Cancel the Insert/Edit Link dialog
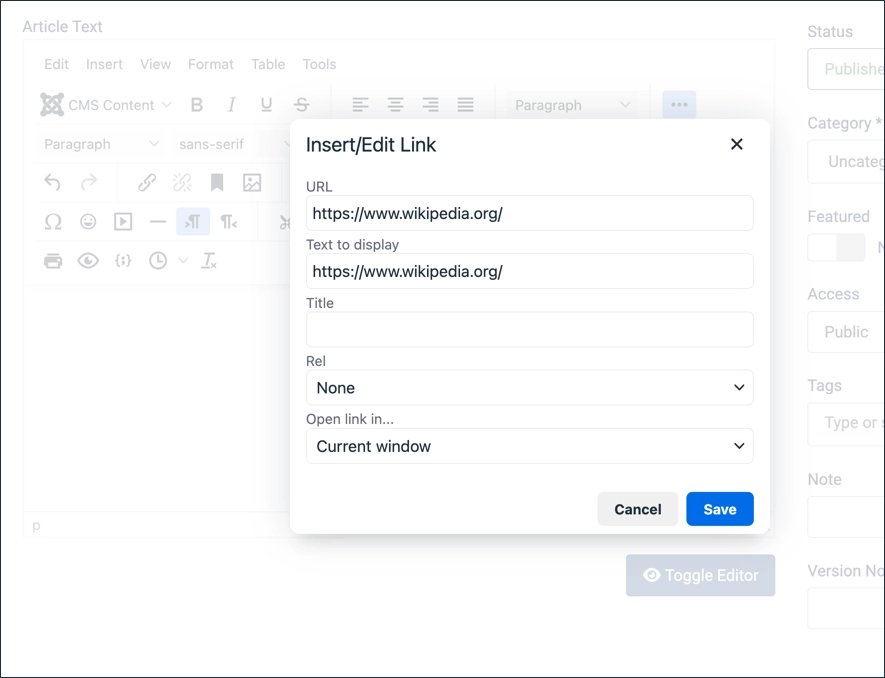The height and width of the screenshot is (678, 885). coord(637,509)
